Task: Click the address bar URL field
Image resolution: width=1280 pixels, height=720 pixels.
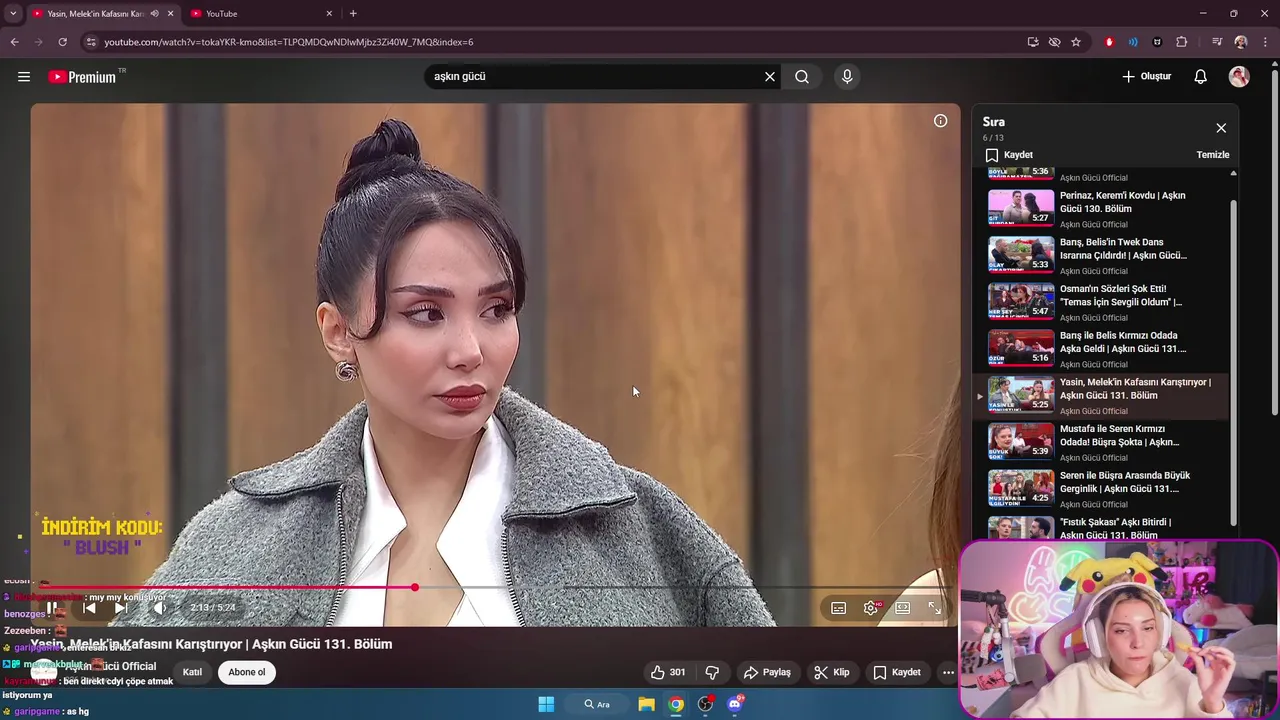Action: tap(560, 42)
